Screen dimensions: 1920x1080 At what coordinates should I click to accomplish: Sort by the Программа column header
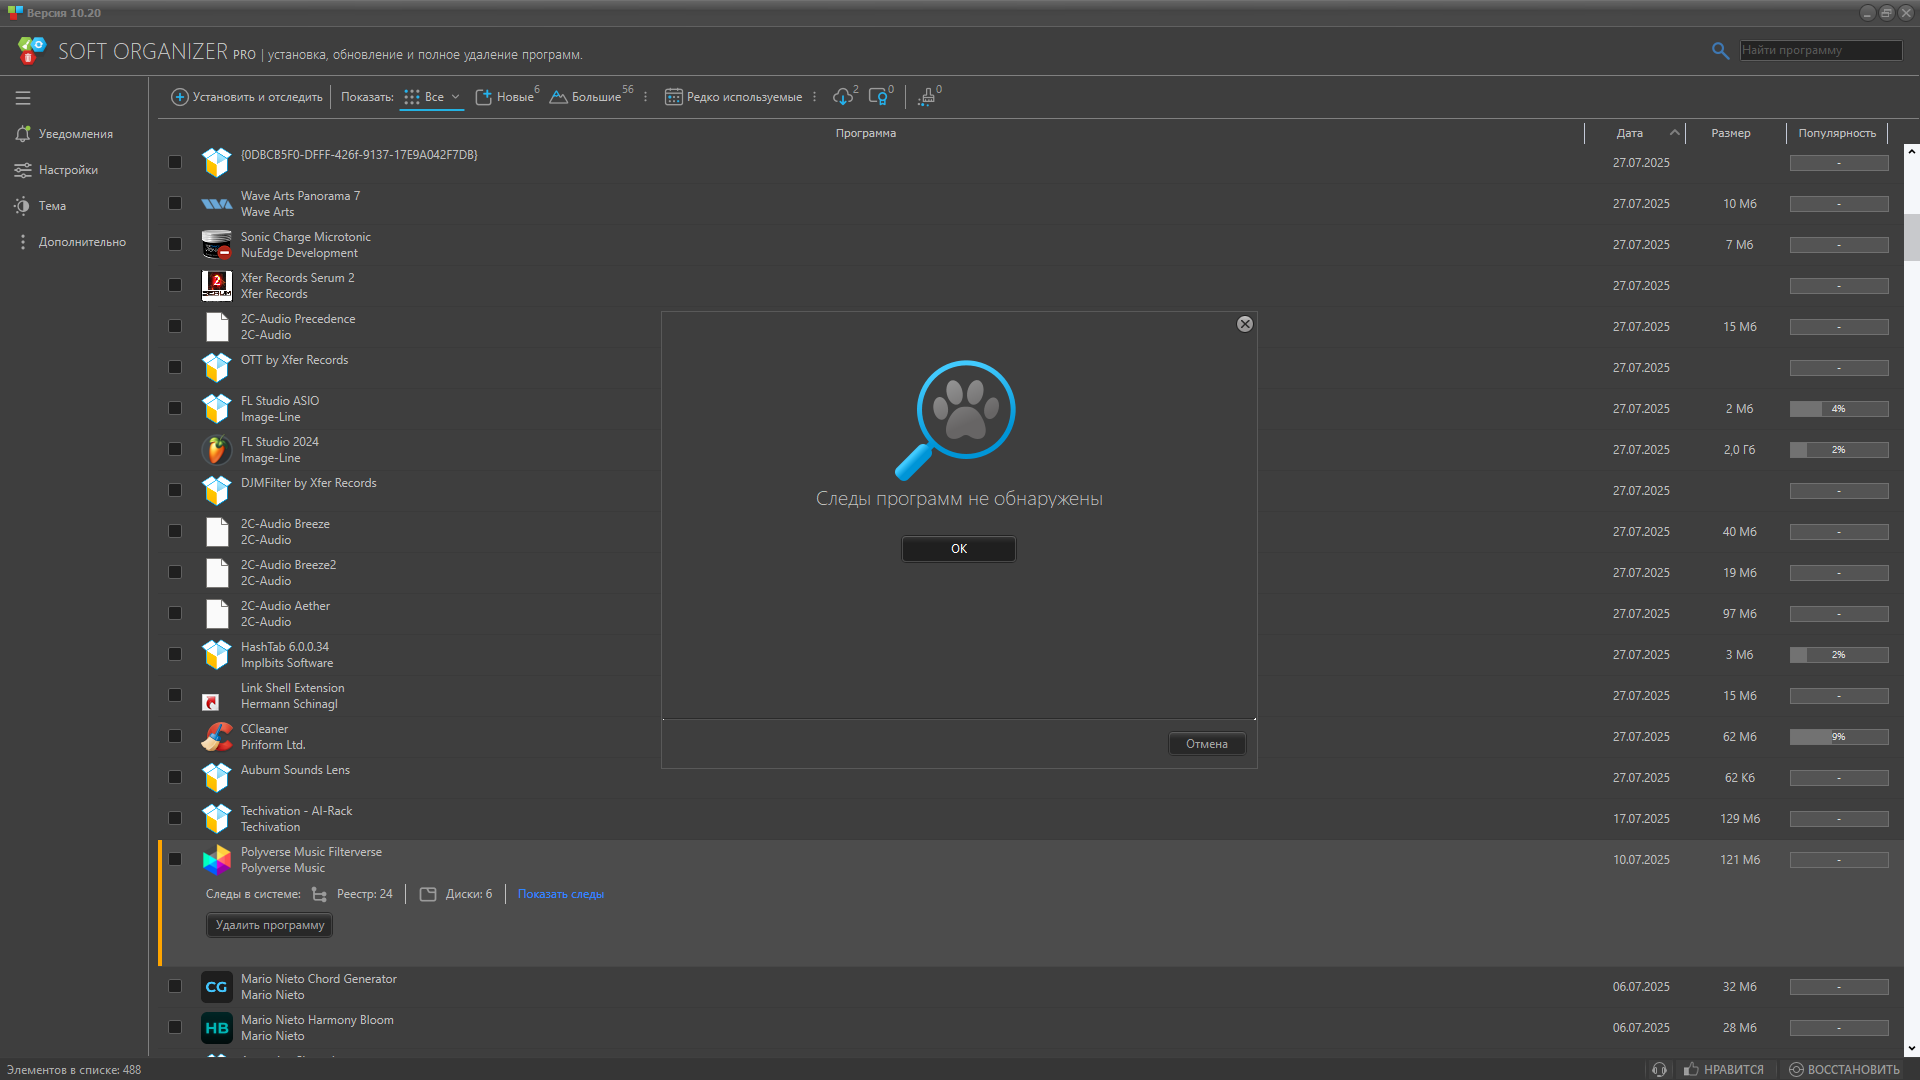866,133
